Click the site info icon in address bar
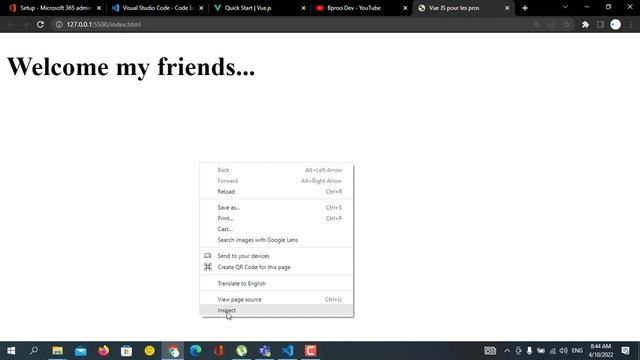The image size is (640, 360). pos(59,24)
